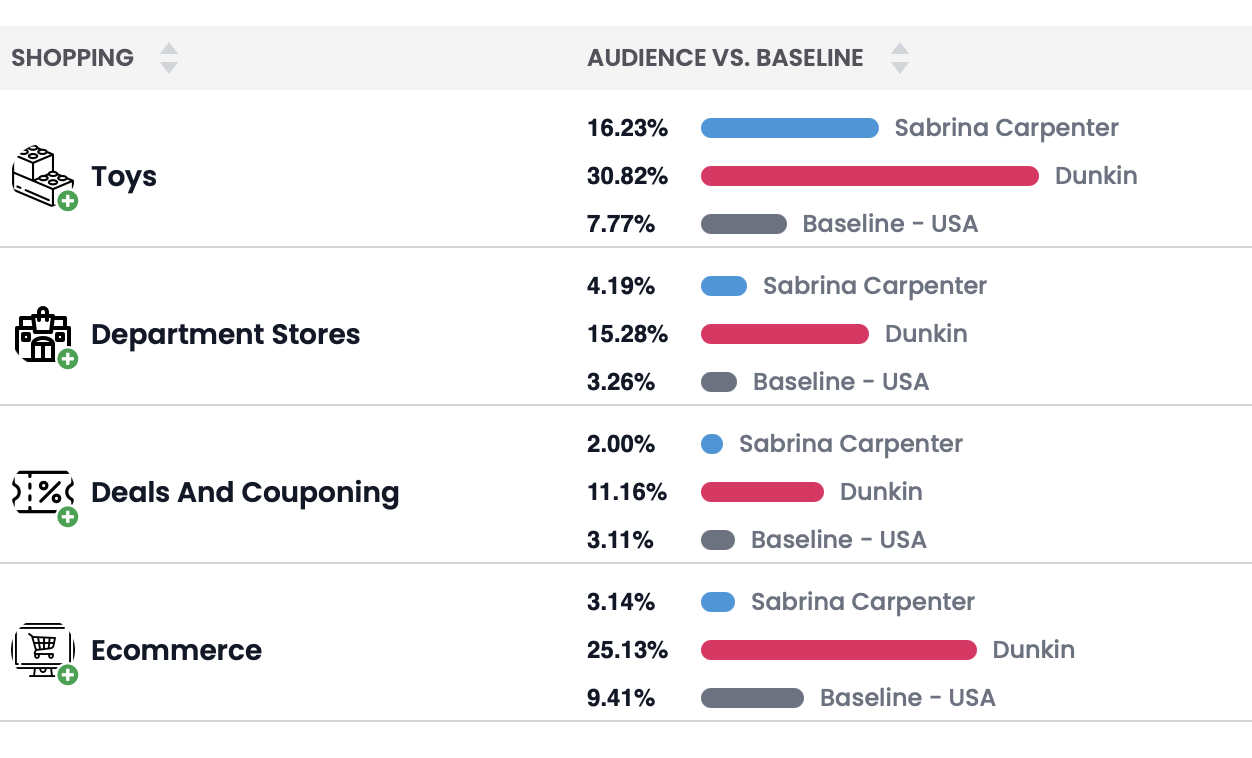Sort the Audience vs. Baseline column
1252x758 pixels.
900,58
